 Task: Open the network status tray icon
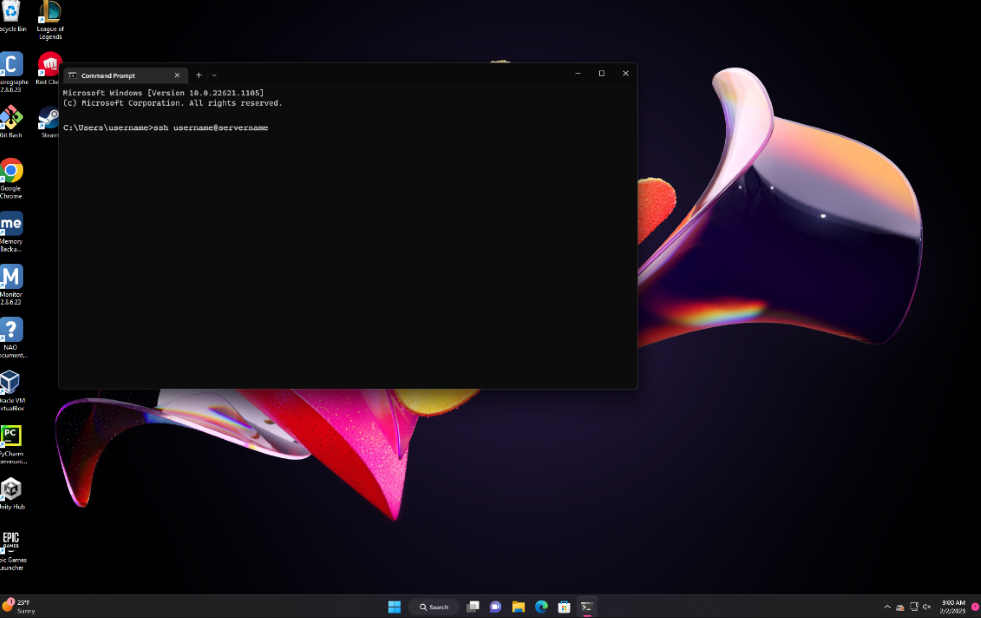(x=914, y=607)
